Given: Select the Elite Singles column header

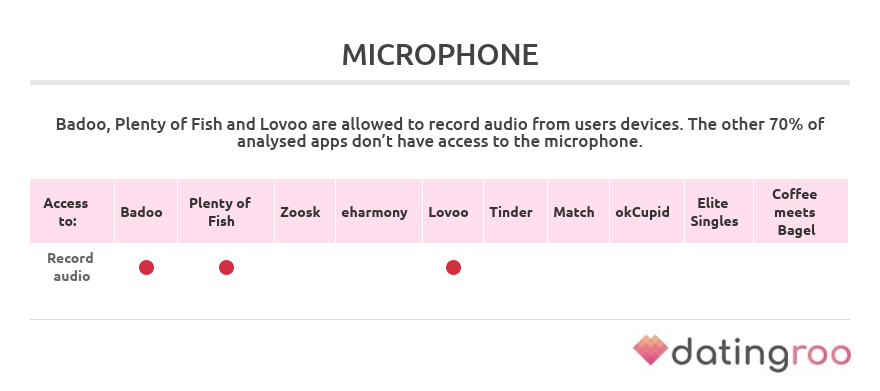Looking at the screenshot, I should coord(719,211).
